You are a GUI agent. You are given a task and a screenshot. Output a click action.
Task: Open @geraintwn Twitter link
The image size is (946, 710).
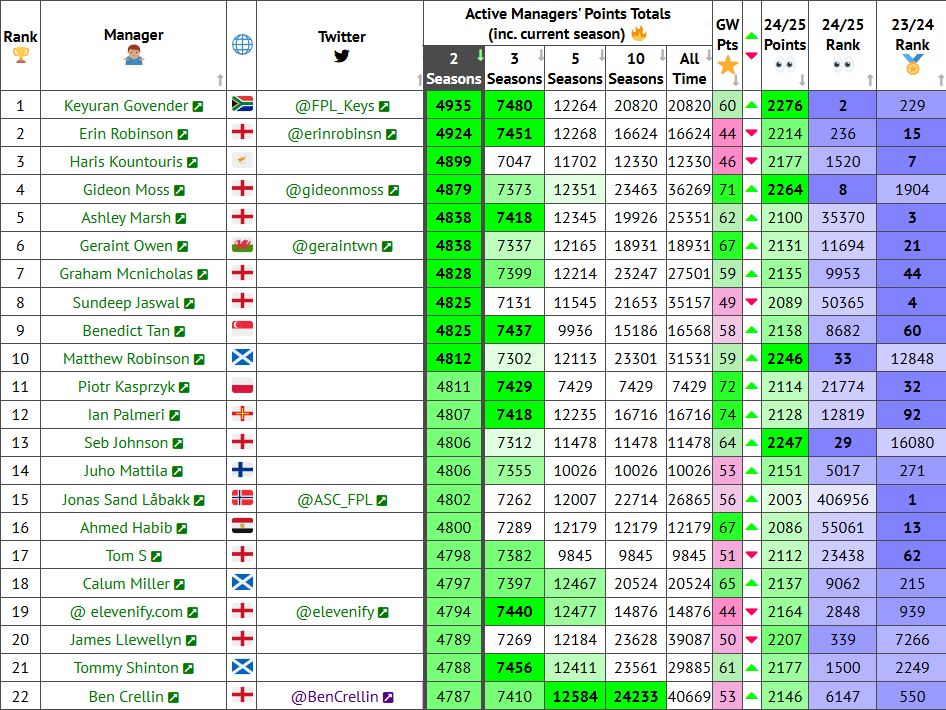tap(341, 246)
